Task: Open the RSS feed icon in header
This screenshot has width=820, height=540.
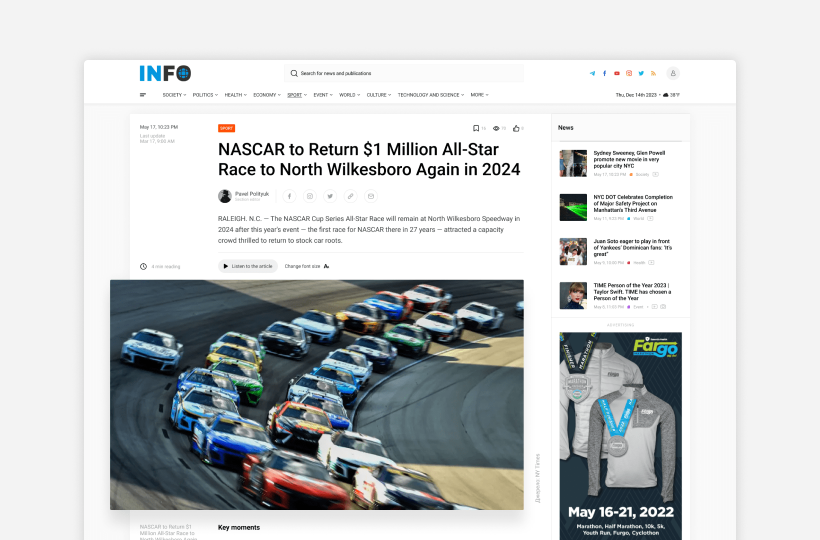Action: coord(653,73)
